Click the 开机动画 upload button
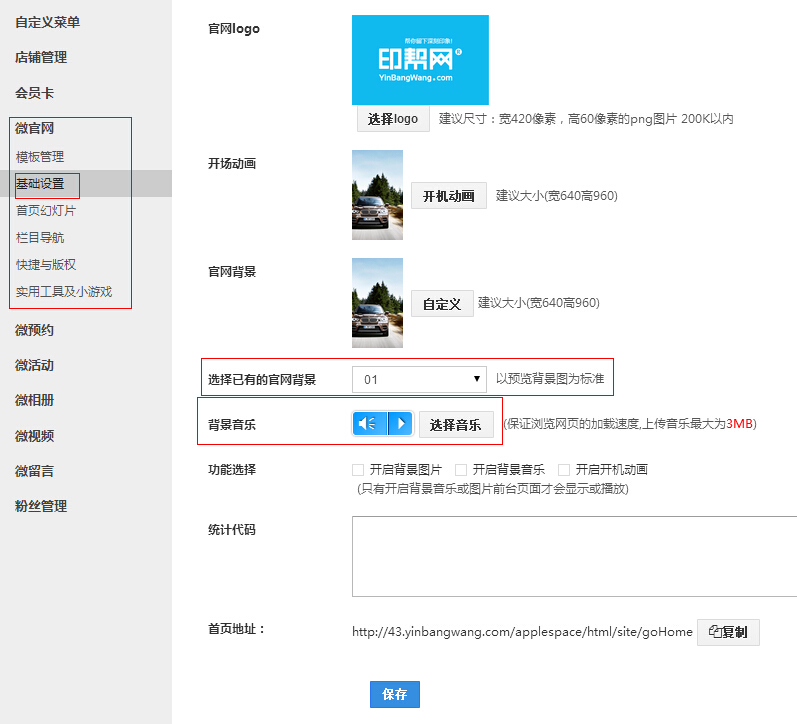797x724 pixels. (448, 196)
